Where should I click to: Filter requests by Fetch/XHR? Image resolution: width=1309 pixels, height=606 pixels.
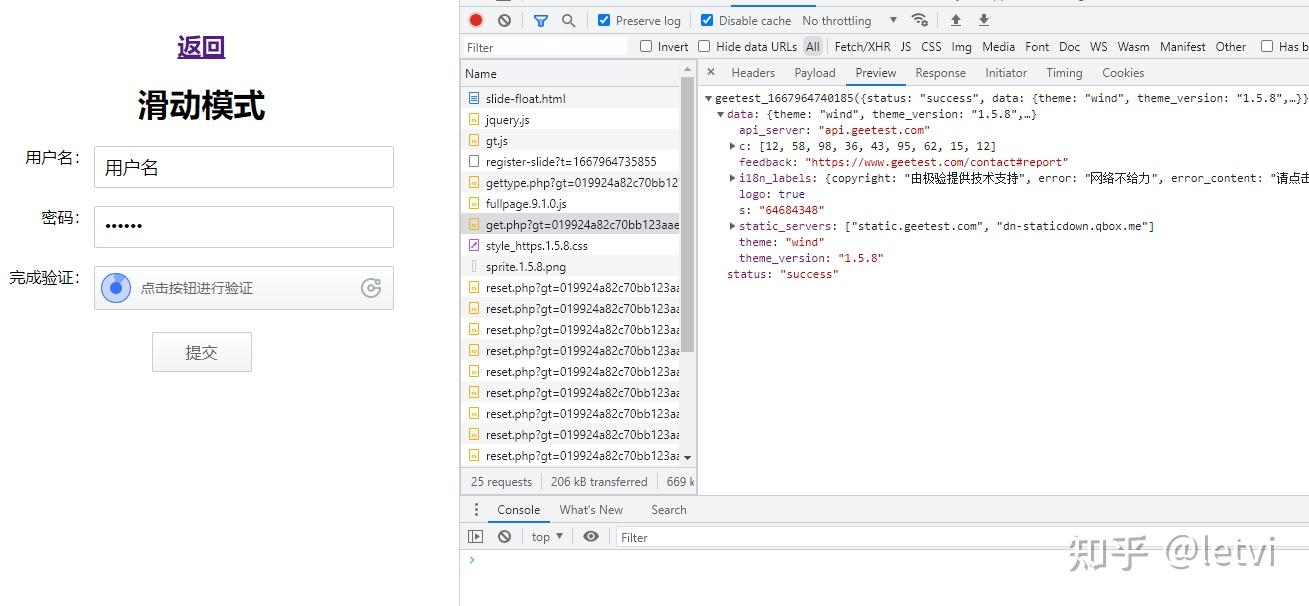tap(862, 46)
